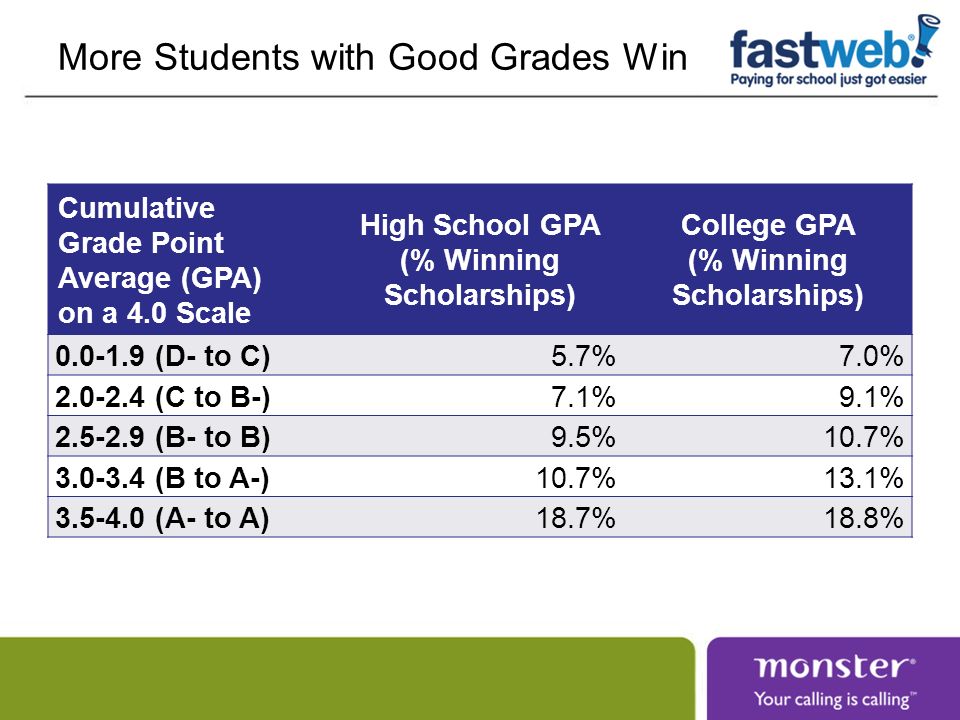
Task: Select the slide title More Students with Good Grades Win
Action: [372, 57]
